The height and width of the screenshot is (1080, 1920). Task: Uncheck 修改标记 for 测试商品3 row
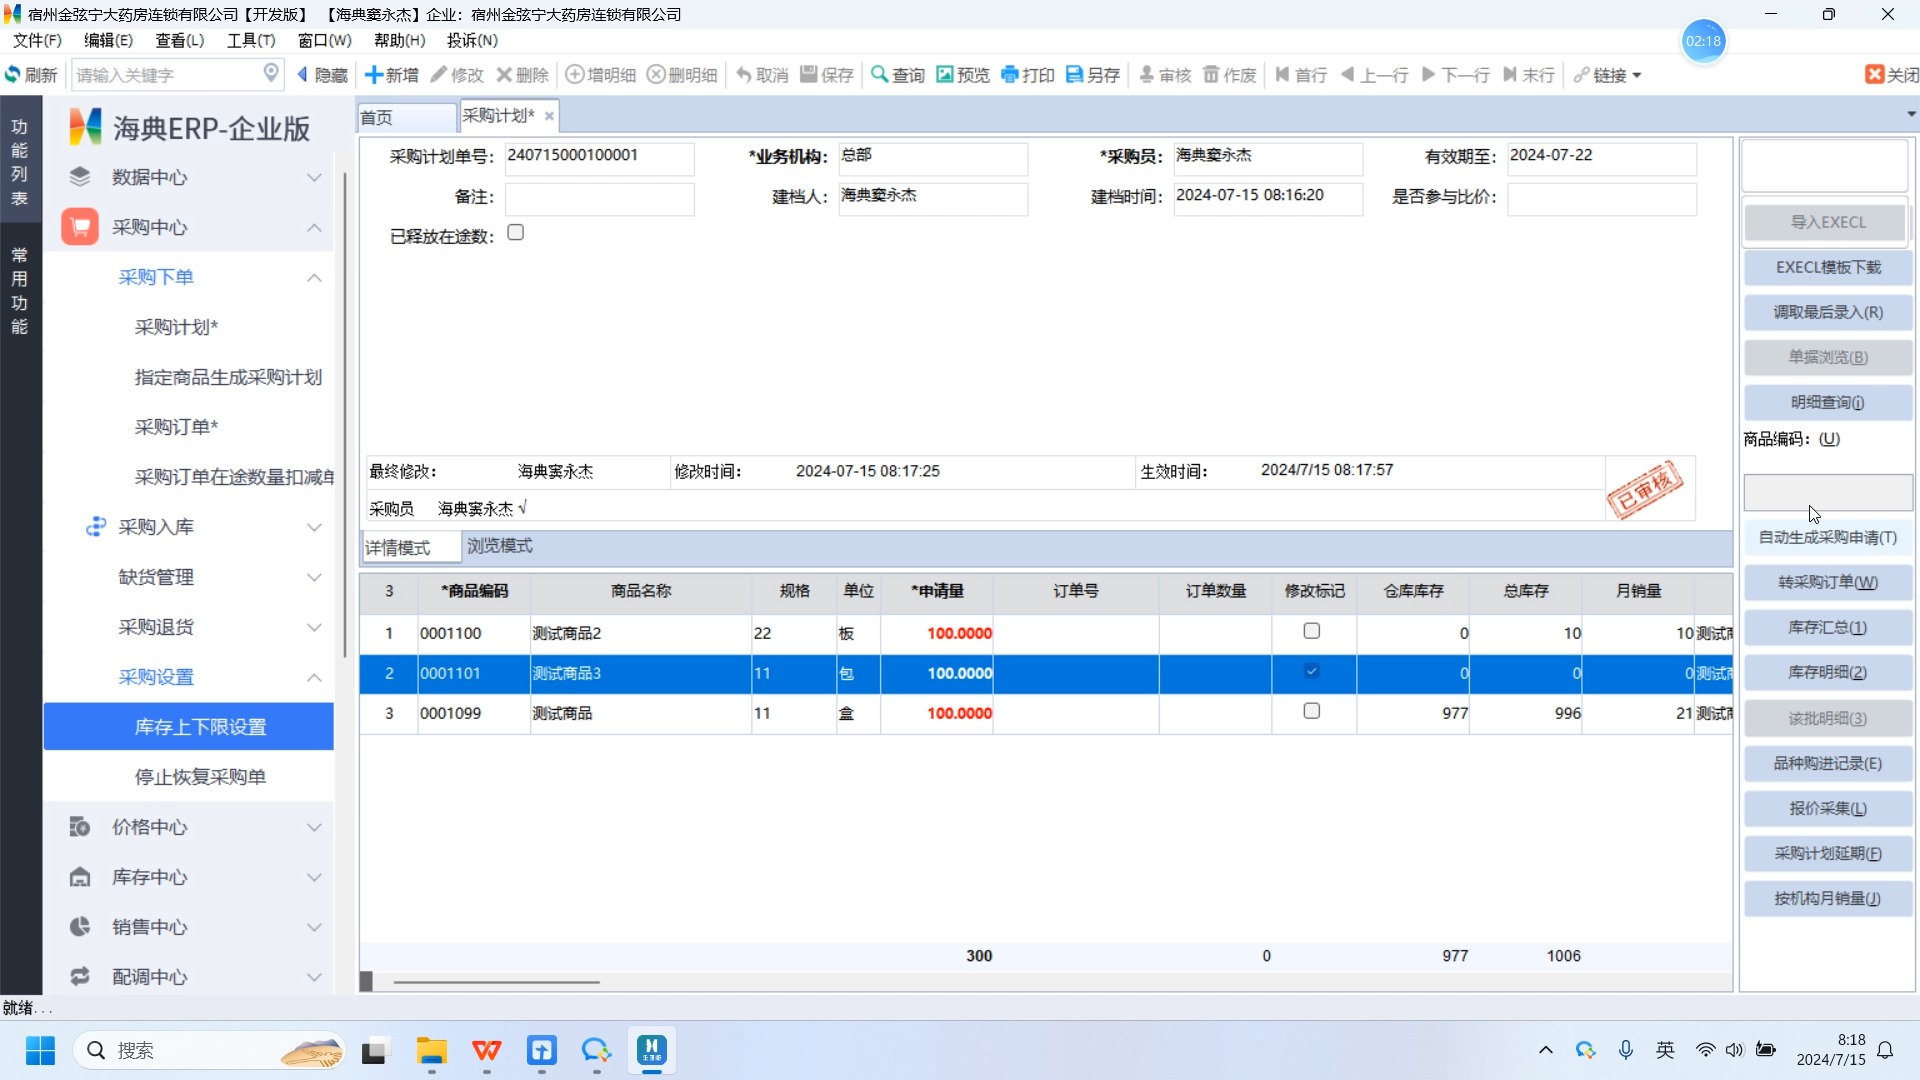1312,671
